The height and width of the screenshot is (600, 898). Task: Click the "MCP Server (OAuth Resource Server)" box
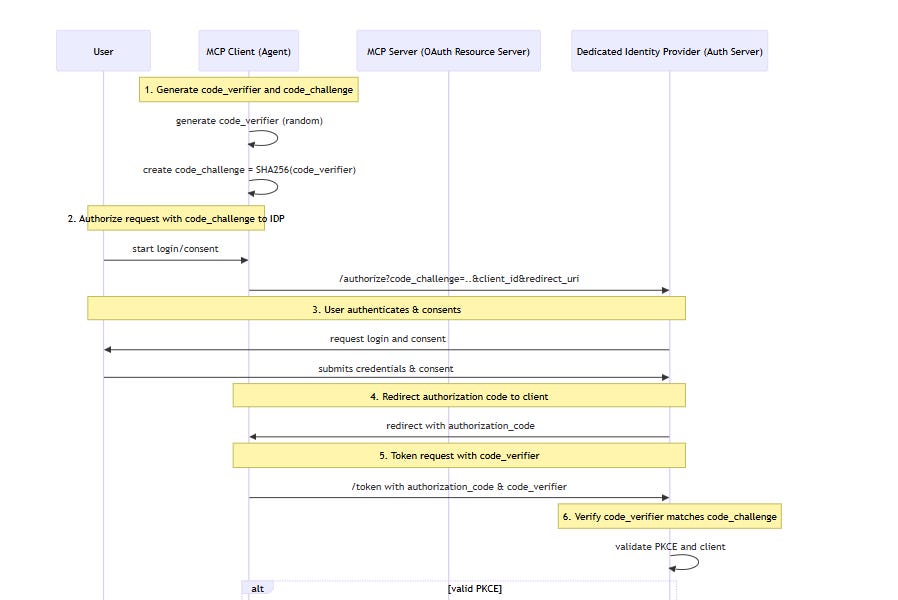point(448,50)
